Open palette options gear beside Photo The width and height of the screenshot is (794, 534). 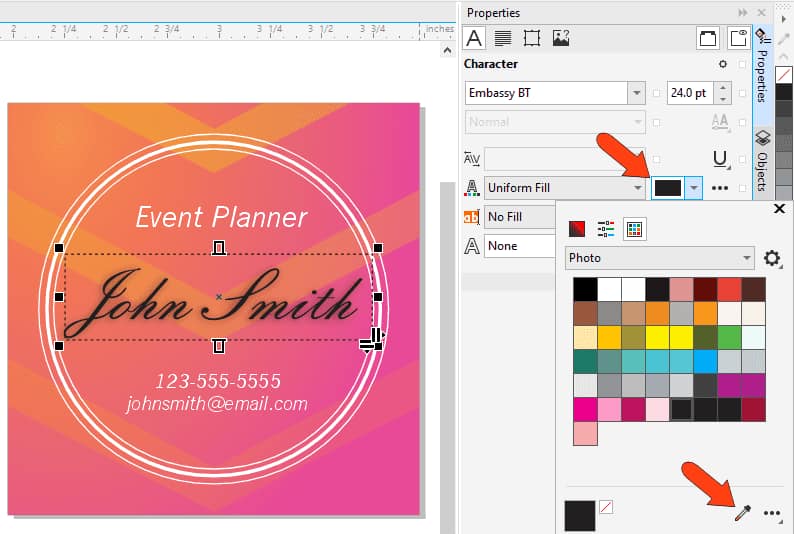(x=772, y=258)
